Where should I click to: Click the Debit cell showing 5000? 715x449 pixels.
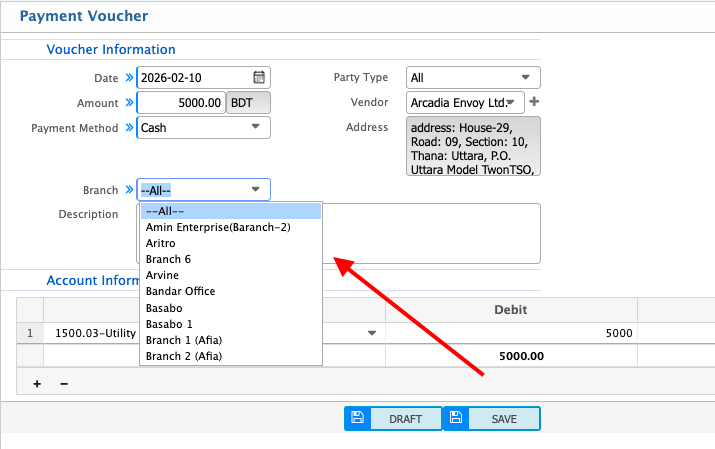tap(510, 333)
